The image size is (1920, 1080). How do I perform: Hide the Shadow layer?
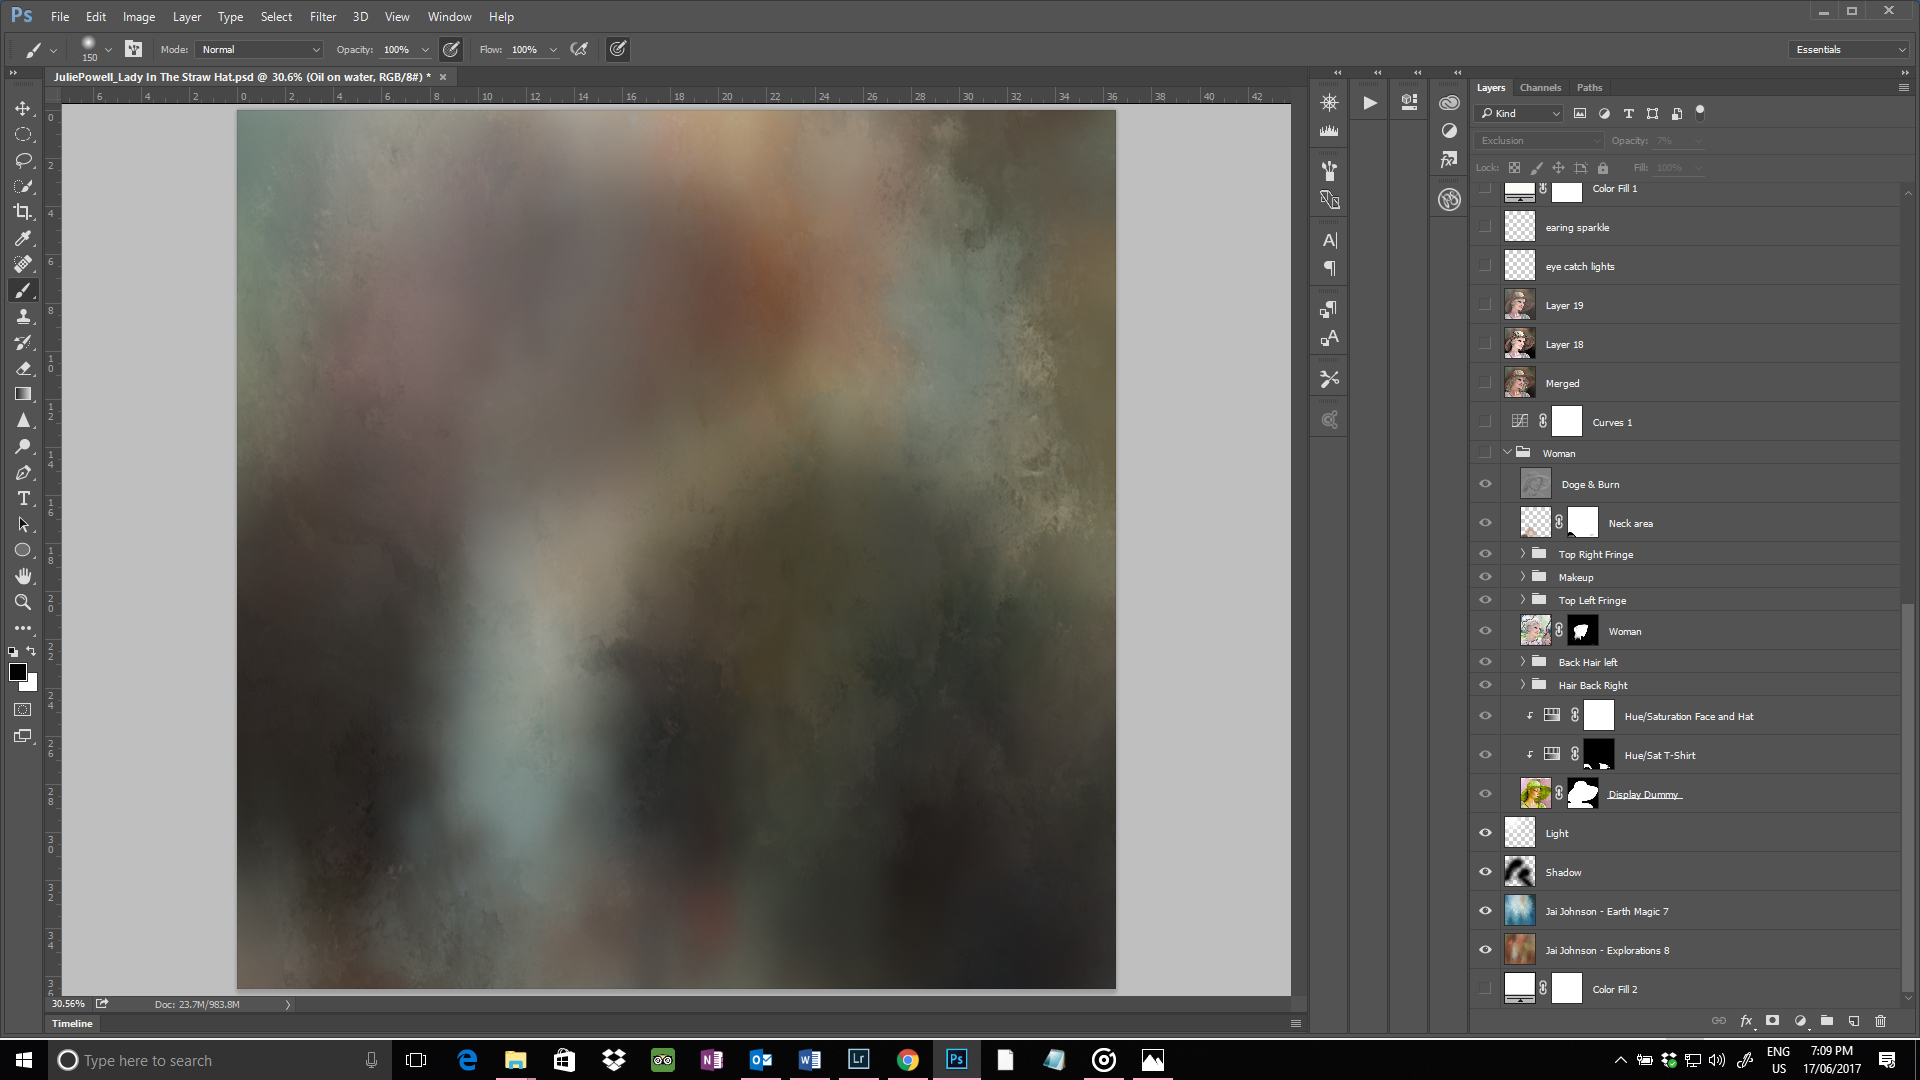click(1485, 872)
